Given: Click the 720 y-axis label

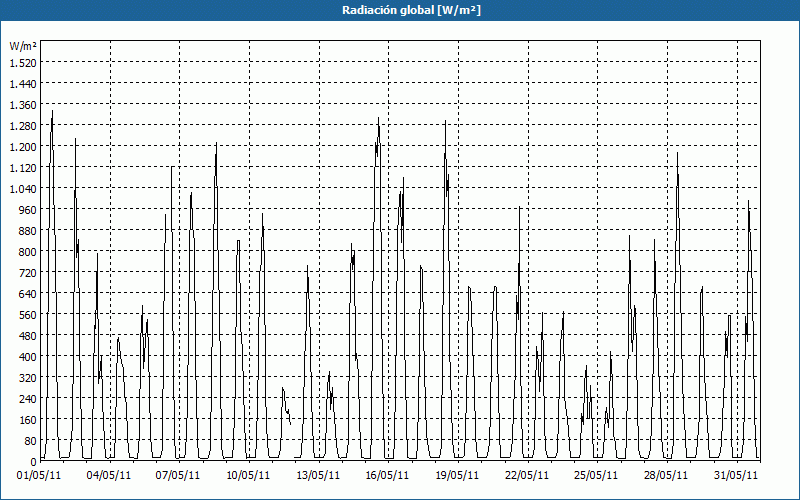Looking at the screenshot, I should [29, 273].
